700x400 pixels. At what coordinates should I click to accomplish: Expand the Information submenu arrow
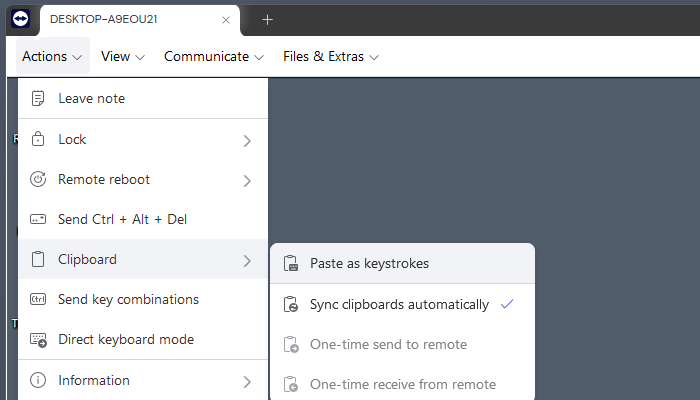click(247, 381)
